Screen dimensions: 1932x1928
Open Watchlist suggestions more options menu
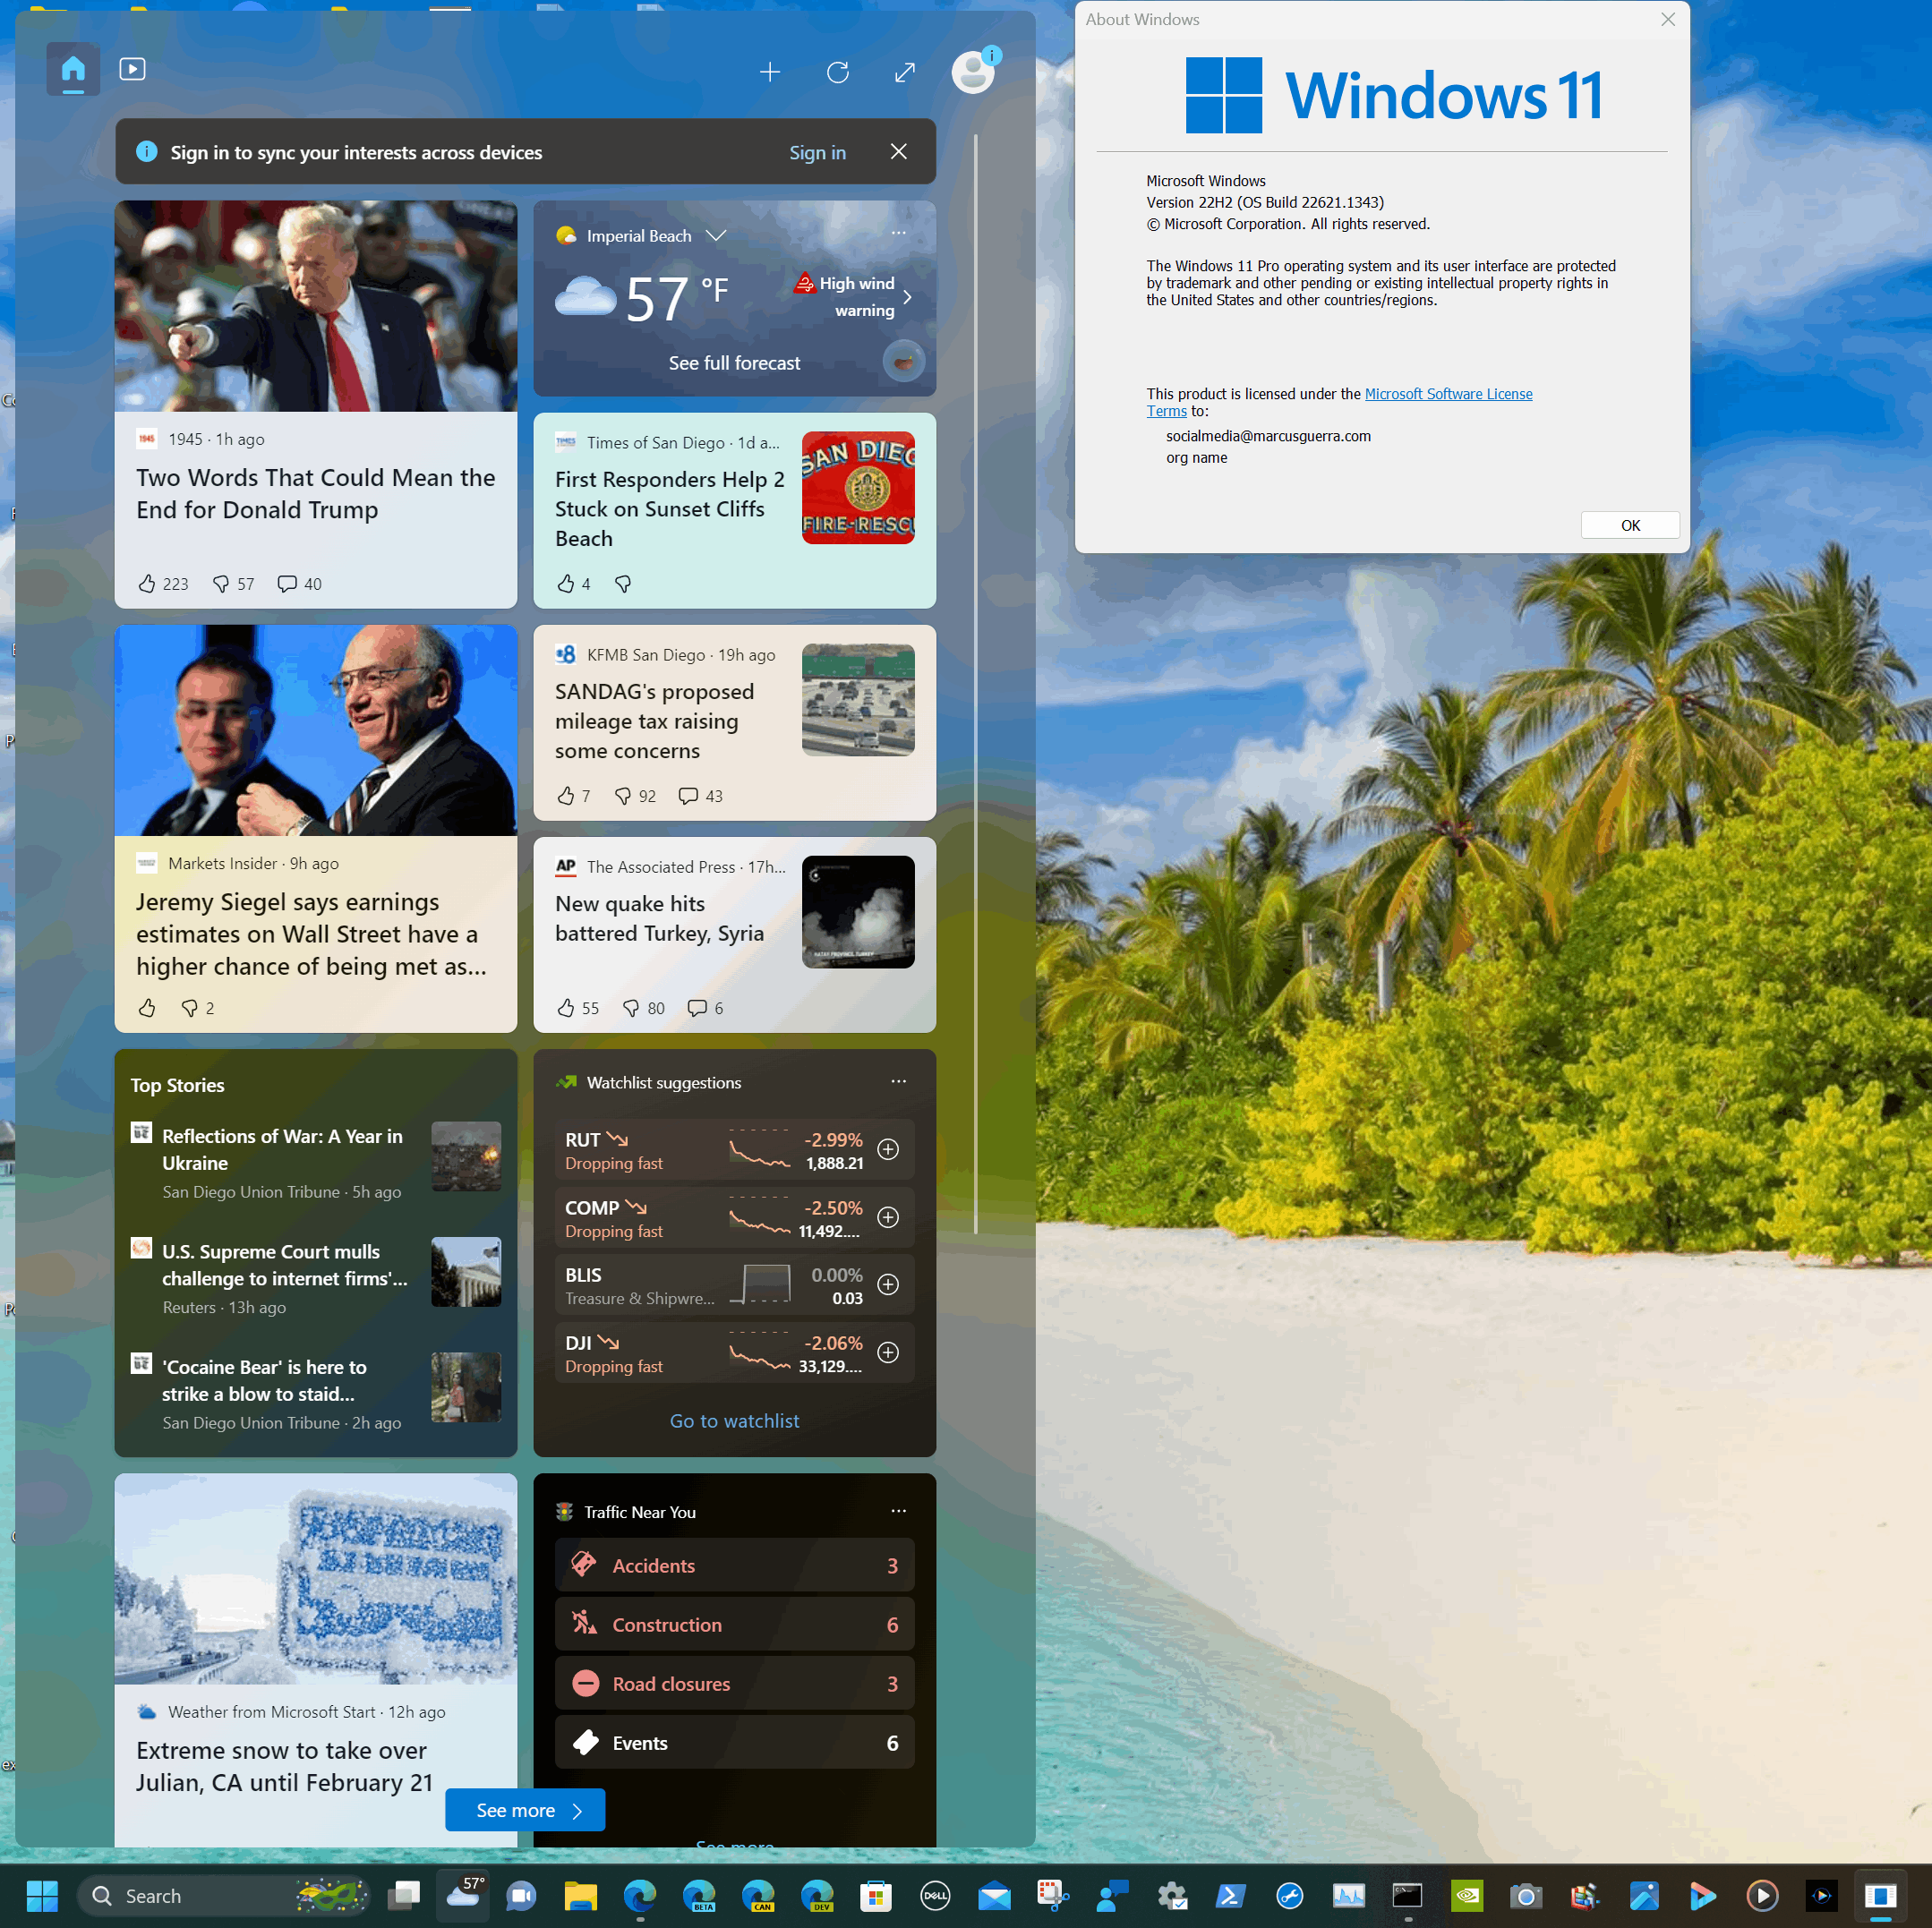[898, 1082]
